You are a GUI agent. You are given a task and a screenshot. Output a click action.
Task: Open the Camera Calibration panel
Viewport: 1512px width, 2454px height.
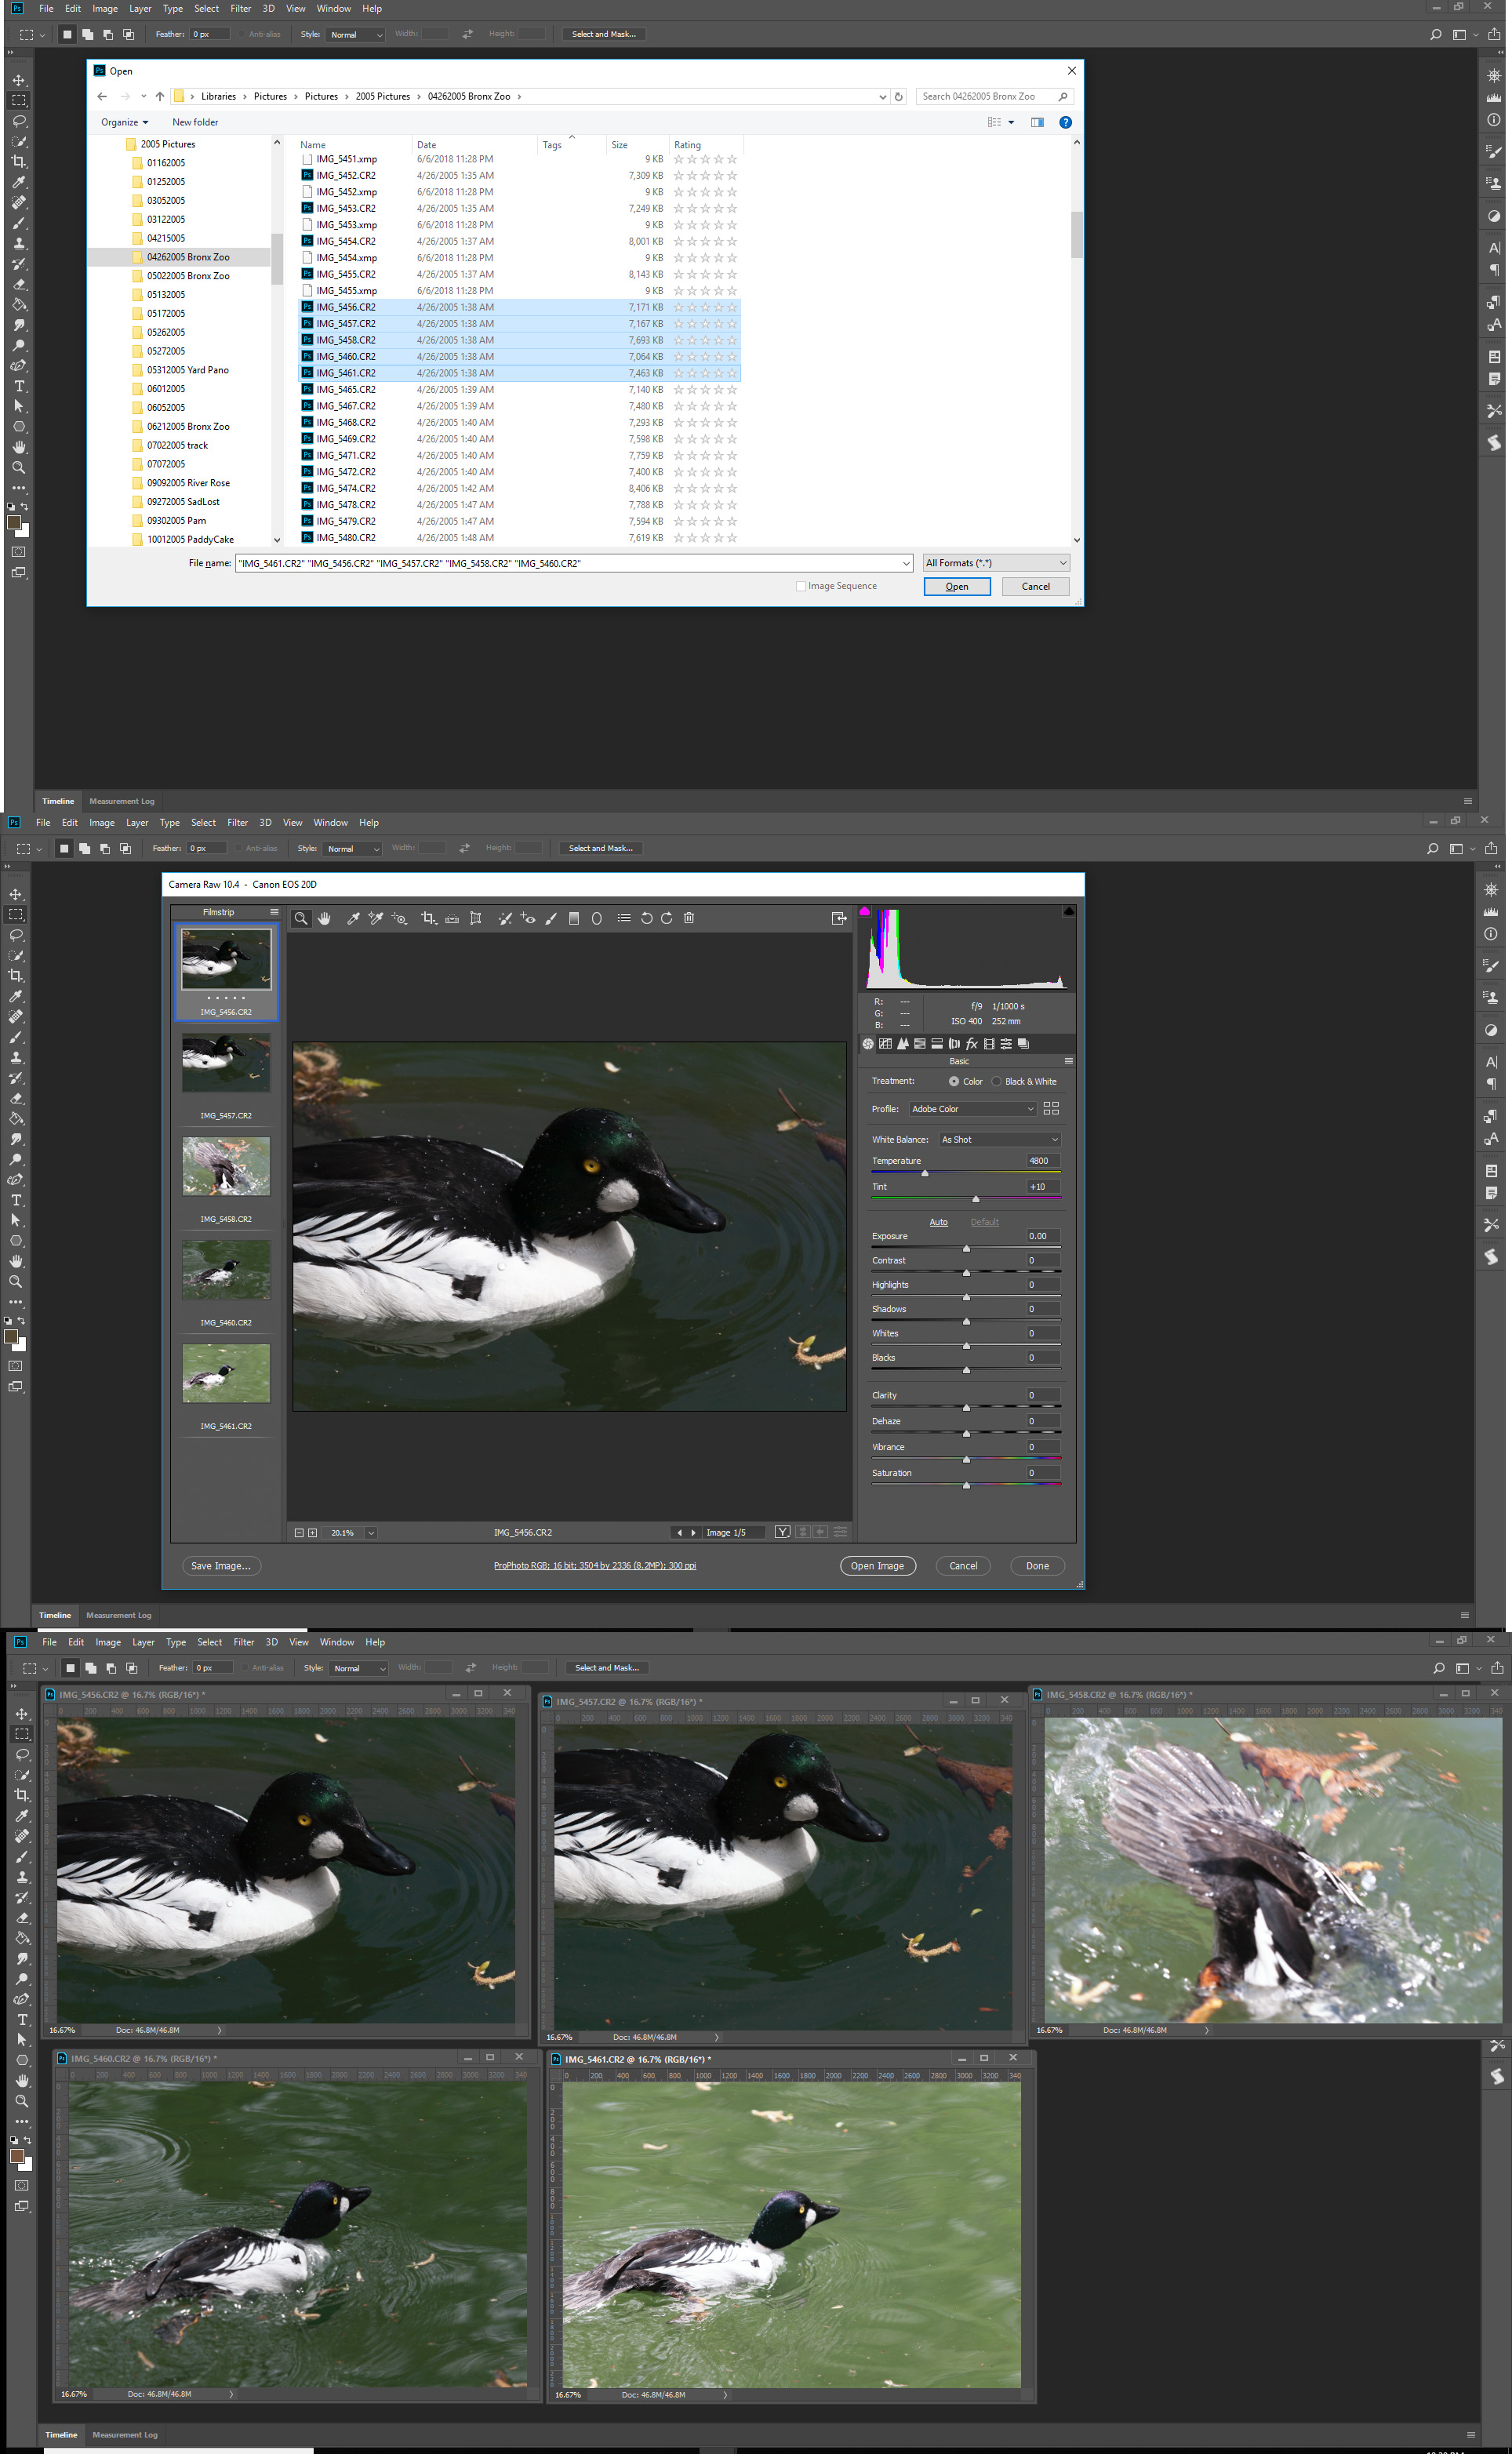[988, 1043]
